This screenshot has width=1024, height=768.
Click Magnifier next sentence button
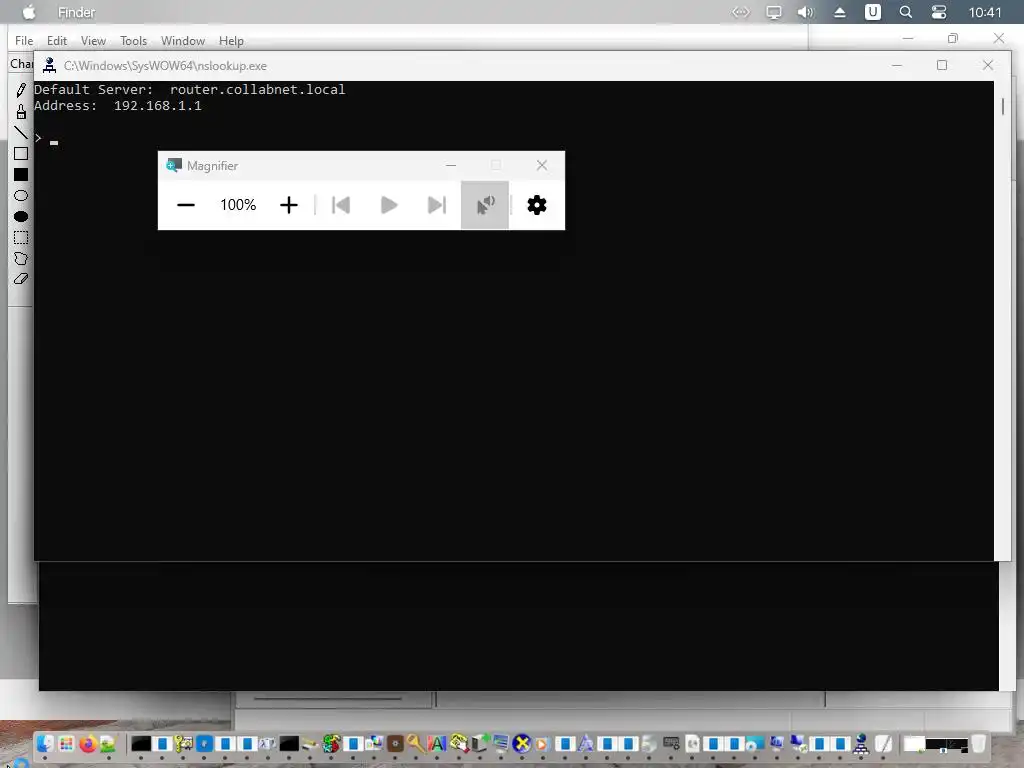click(x=436, y=205)
